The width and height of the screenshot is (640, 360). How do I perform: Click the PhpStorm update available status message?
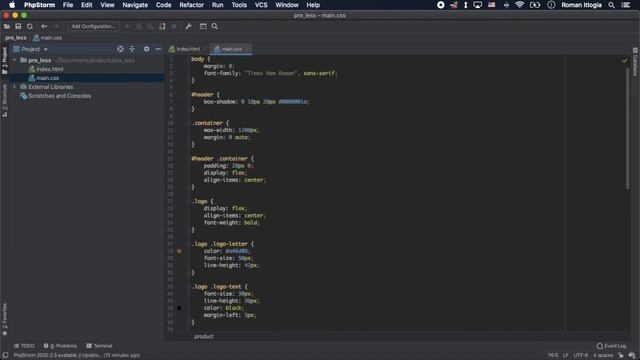pos(77,356)
